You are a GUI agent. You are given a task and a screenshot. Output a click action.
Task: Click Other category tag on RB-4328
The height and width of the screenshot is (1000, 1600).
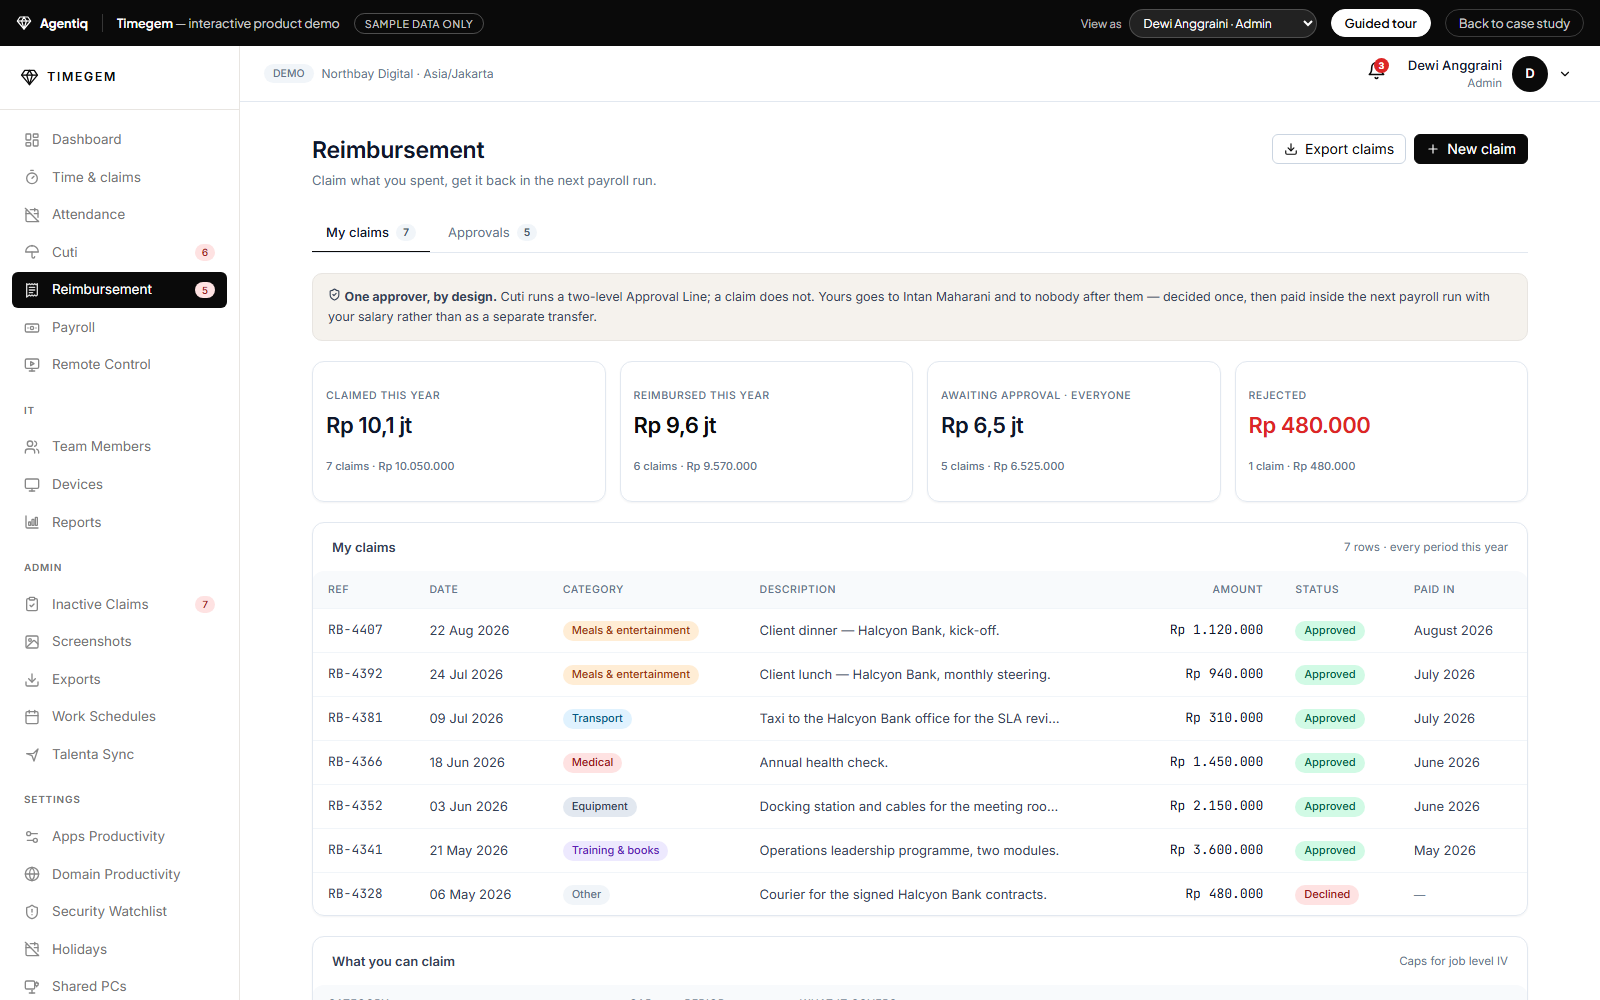[x=586, y=895]
